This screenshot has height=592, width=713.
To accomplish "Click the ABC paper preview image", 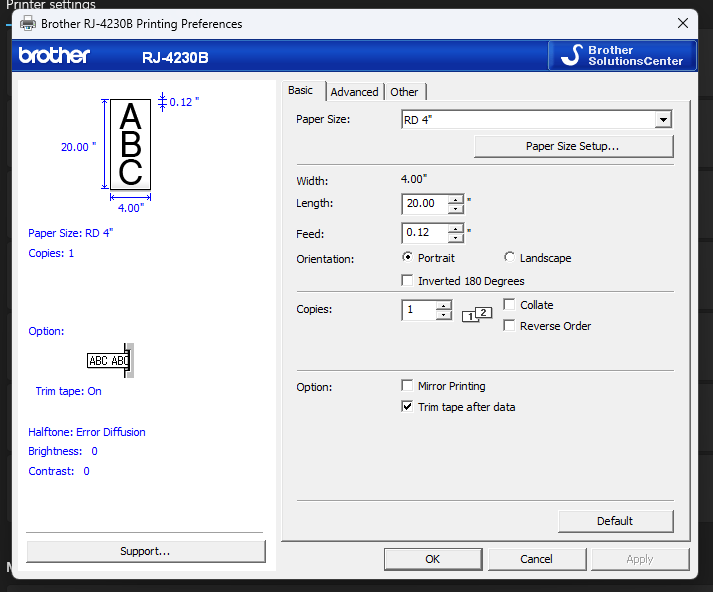I will coord(130,144).
